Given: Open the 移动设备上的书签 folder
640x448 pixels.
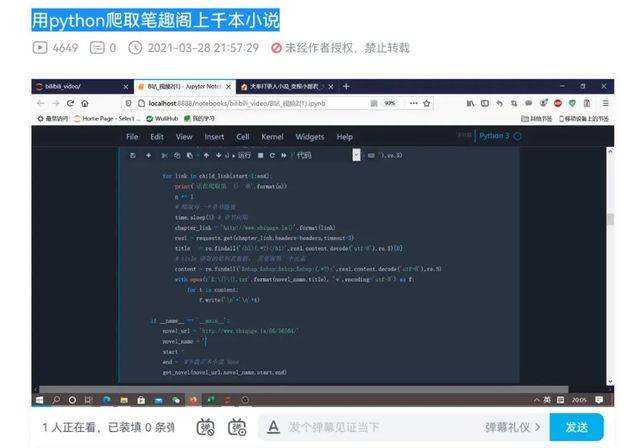Looking at the screenshot, I should point(584,118).
